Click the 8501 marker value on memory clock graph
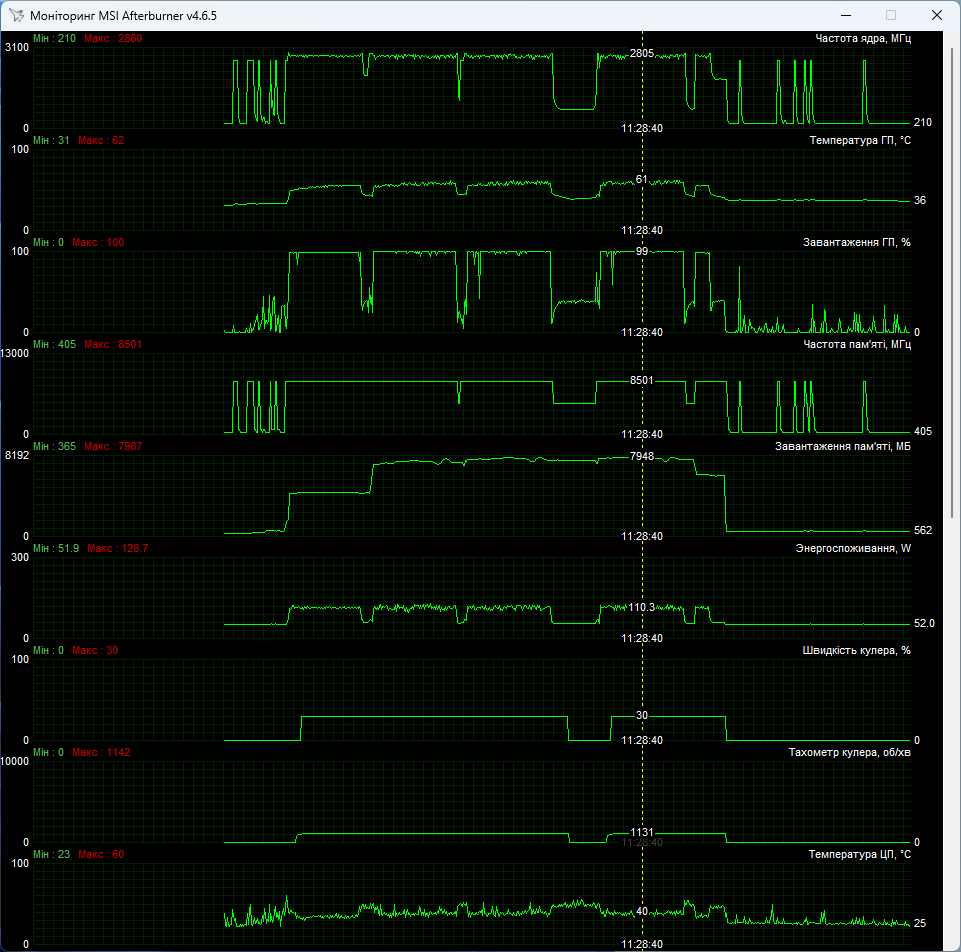961x952 pixels. click(x=642, y=380)
